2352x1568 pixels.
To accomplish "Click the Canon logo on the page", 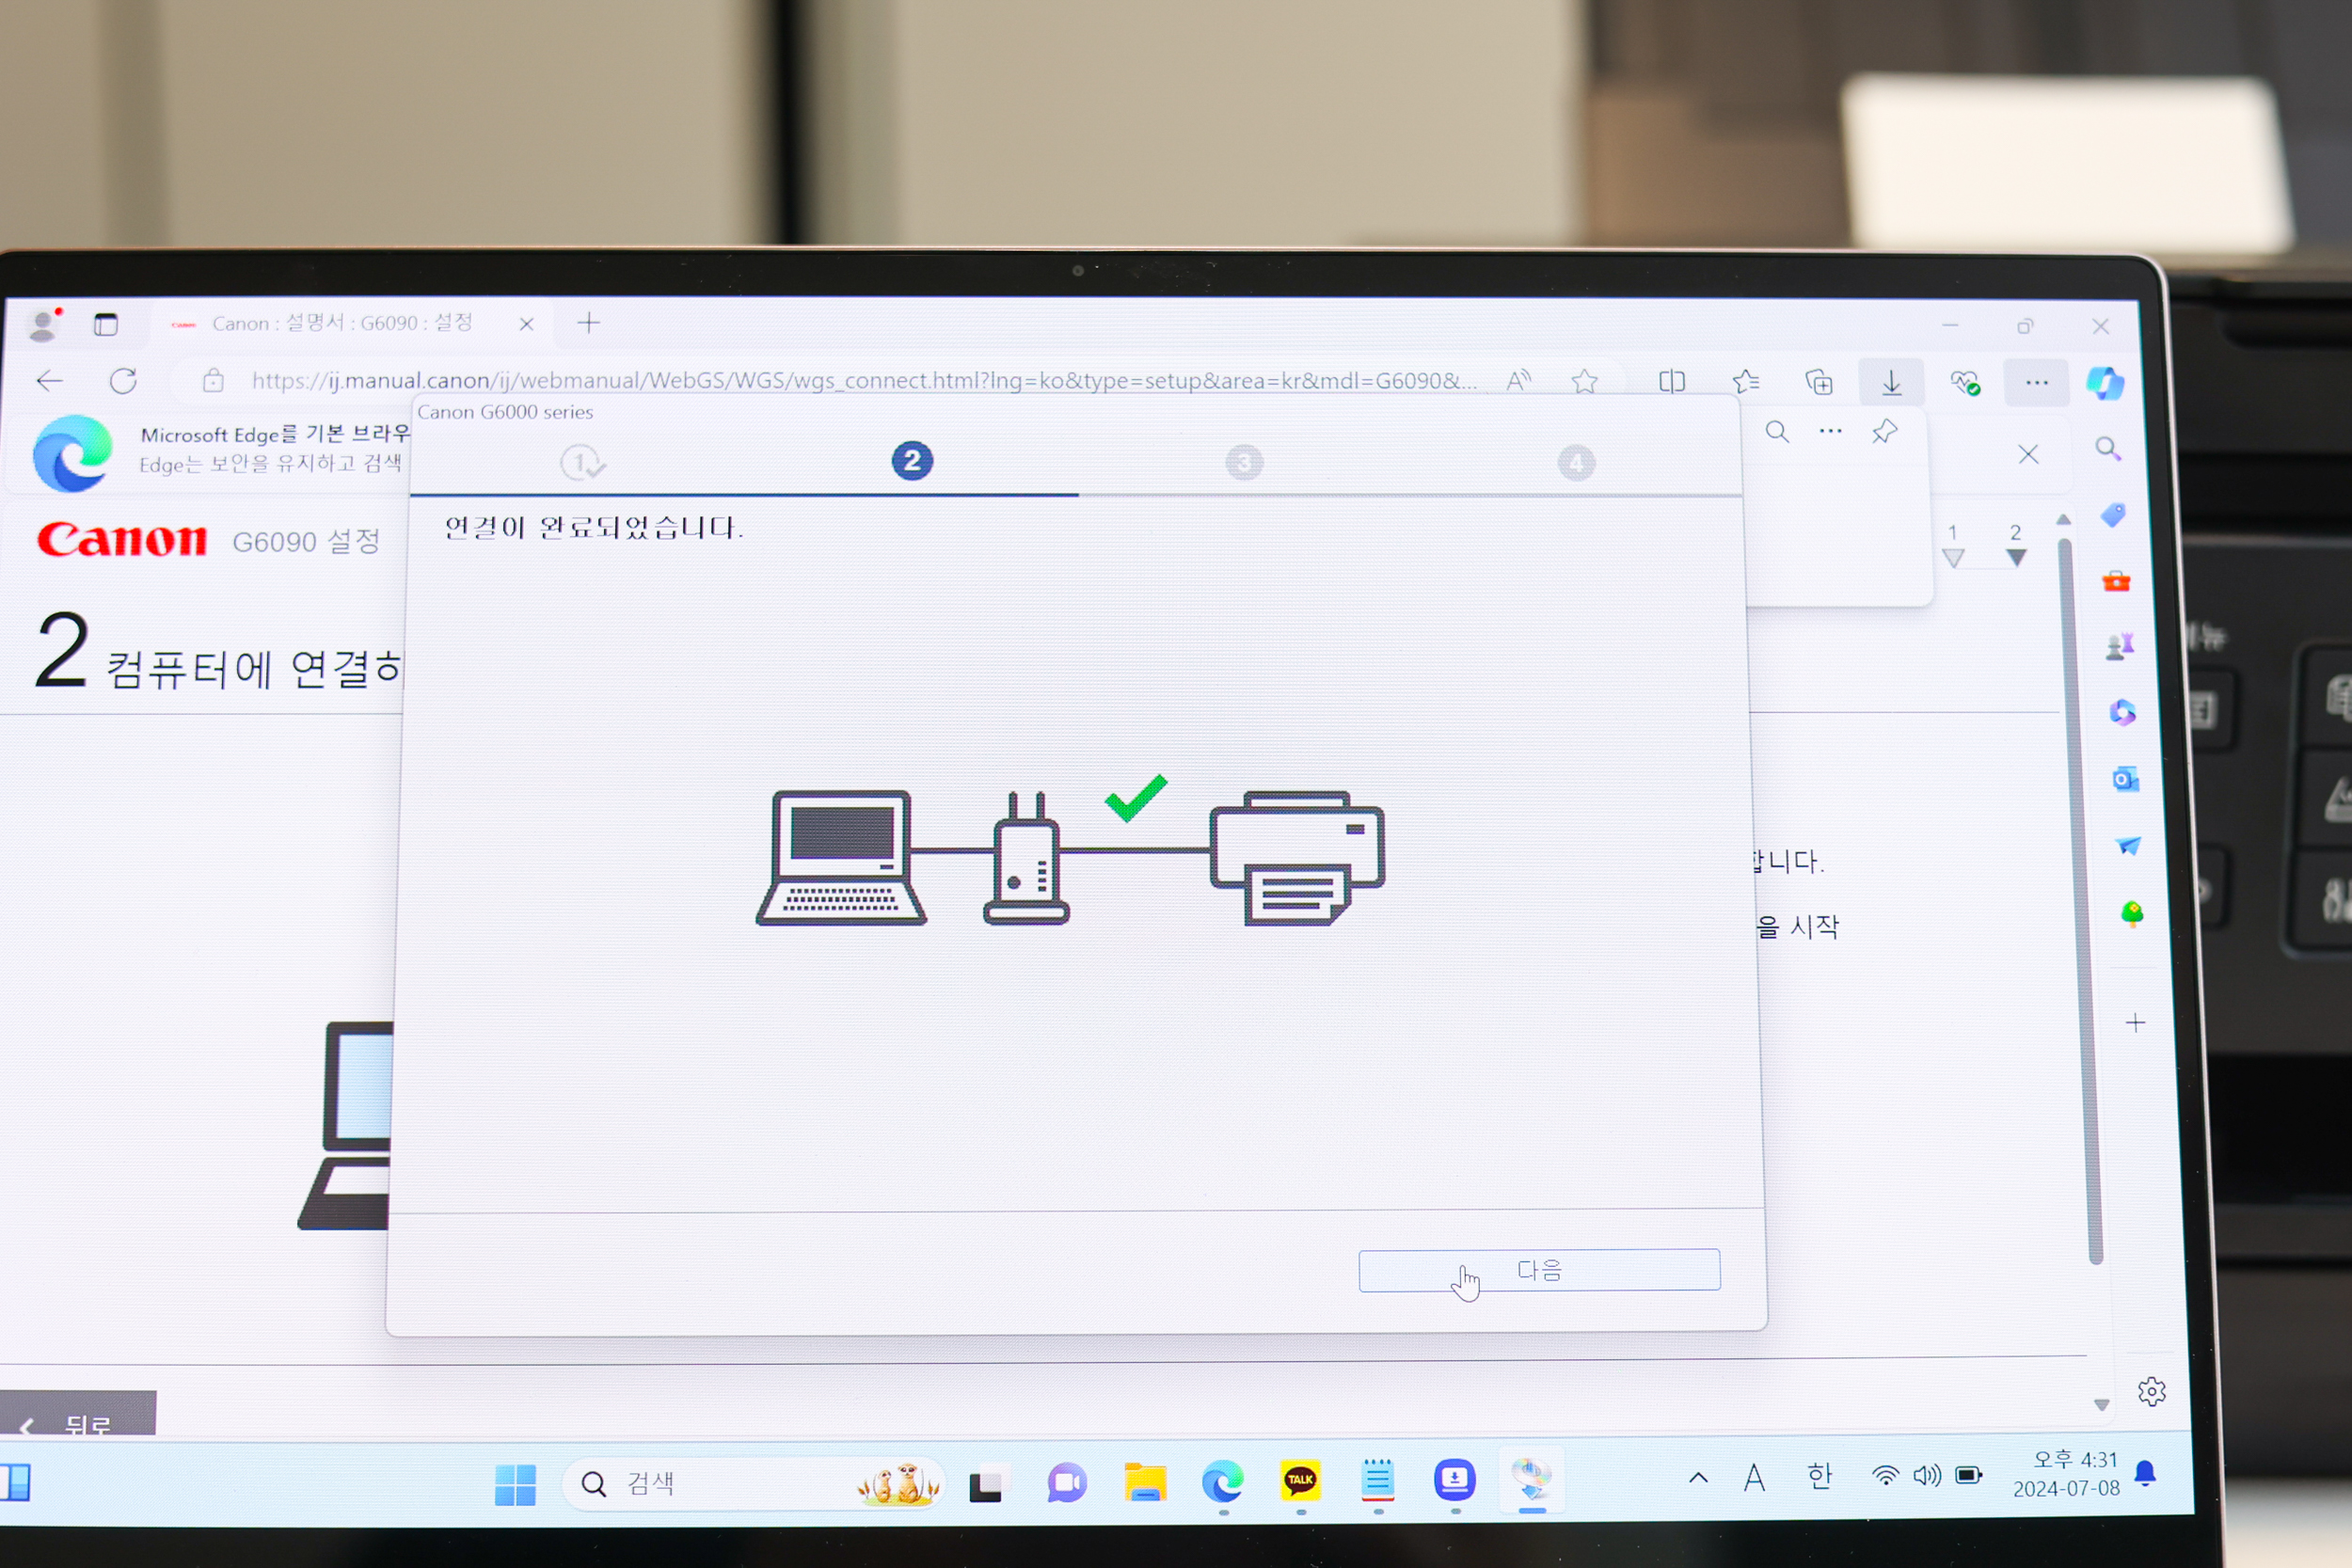I will 122,539.
